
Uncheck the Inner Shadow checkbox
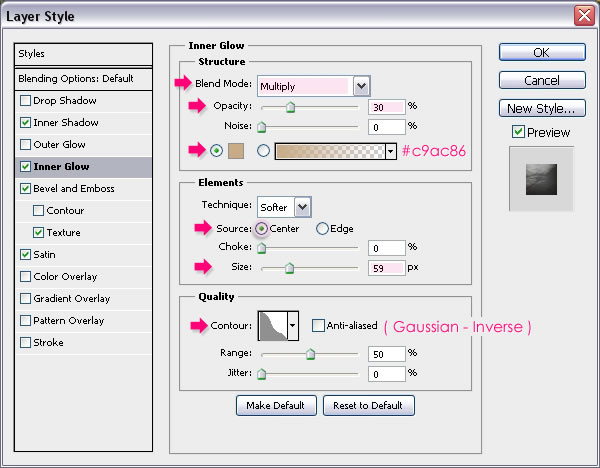(25, 122)
